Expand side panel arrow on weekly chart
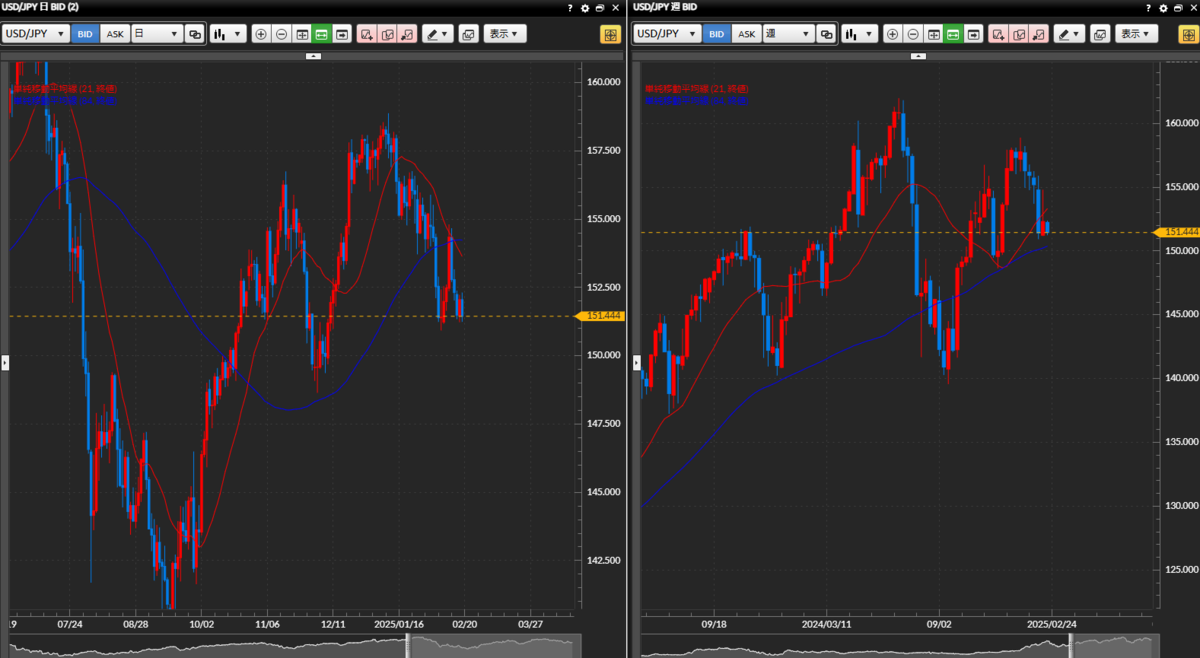1200x658 pixels. [636, 362]
